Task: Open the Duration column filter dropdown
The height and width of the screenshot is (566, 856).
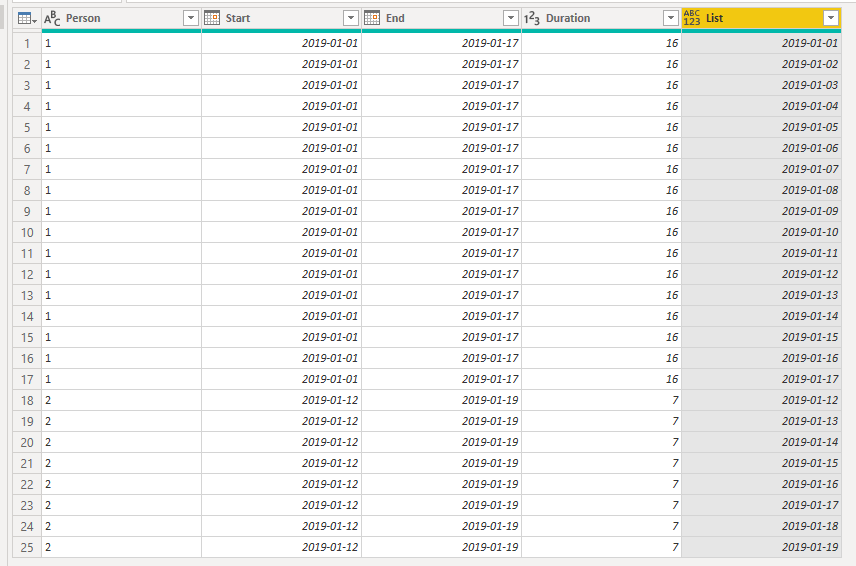Action: 670,18
